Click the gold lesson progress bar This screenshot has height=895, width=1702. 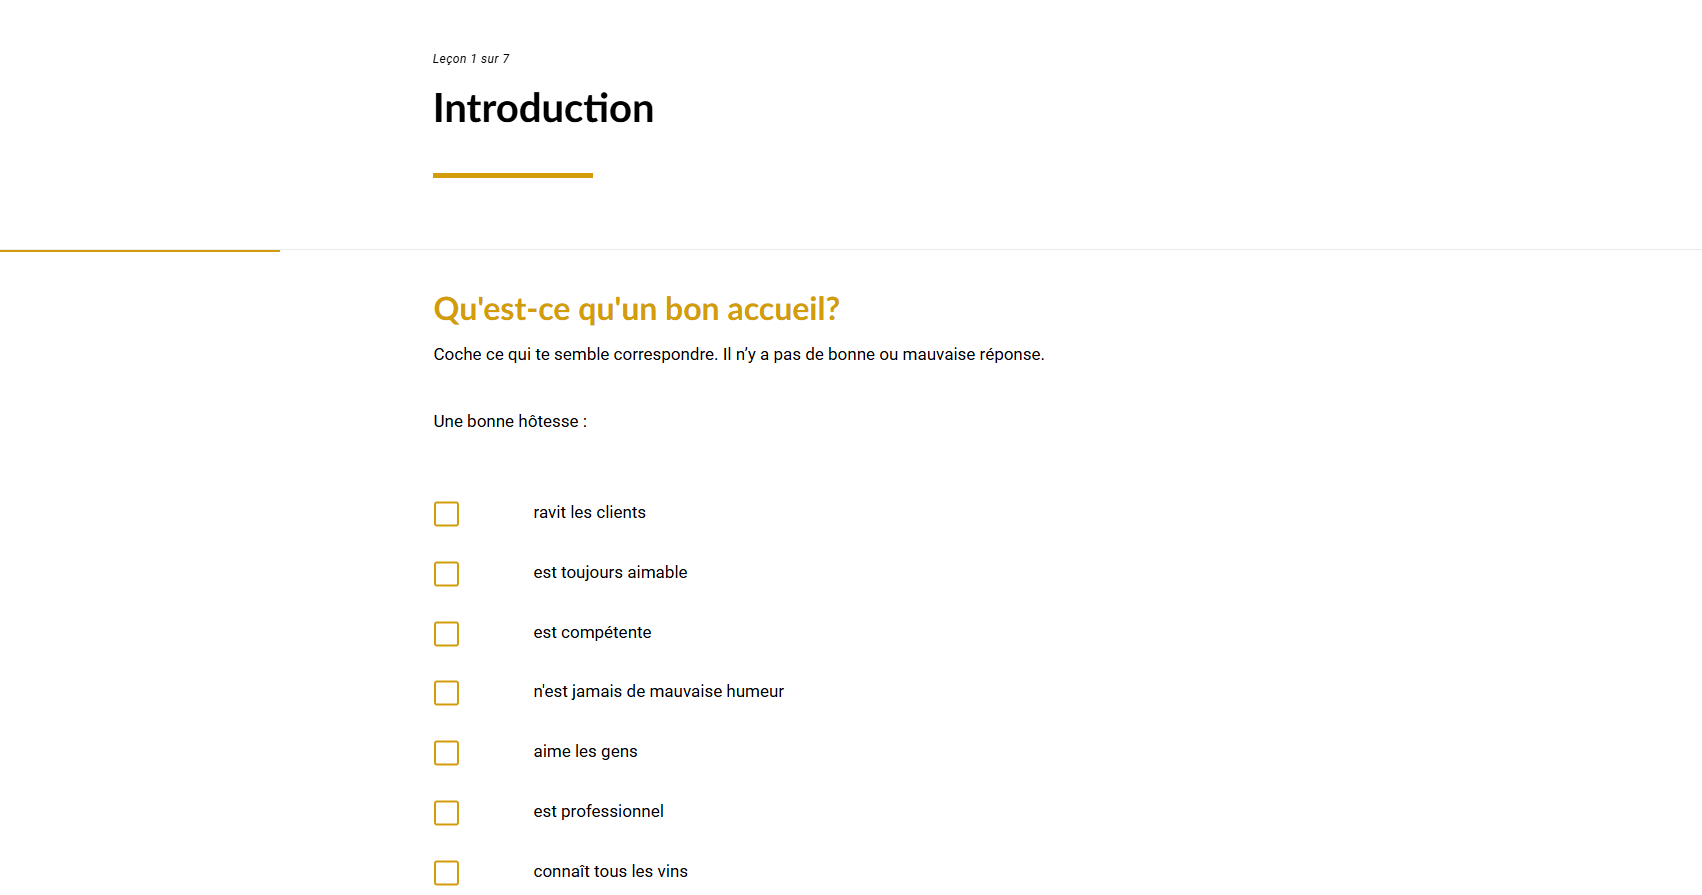point(140,250)
